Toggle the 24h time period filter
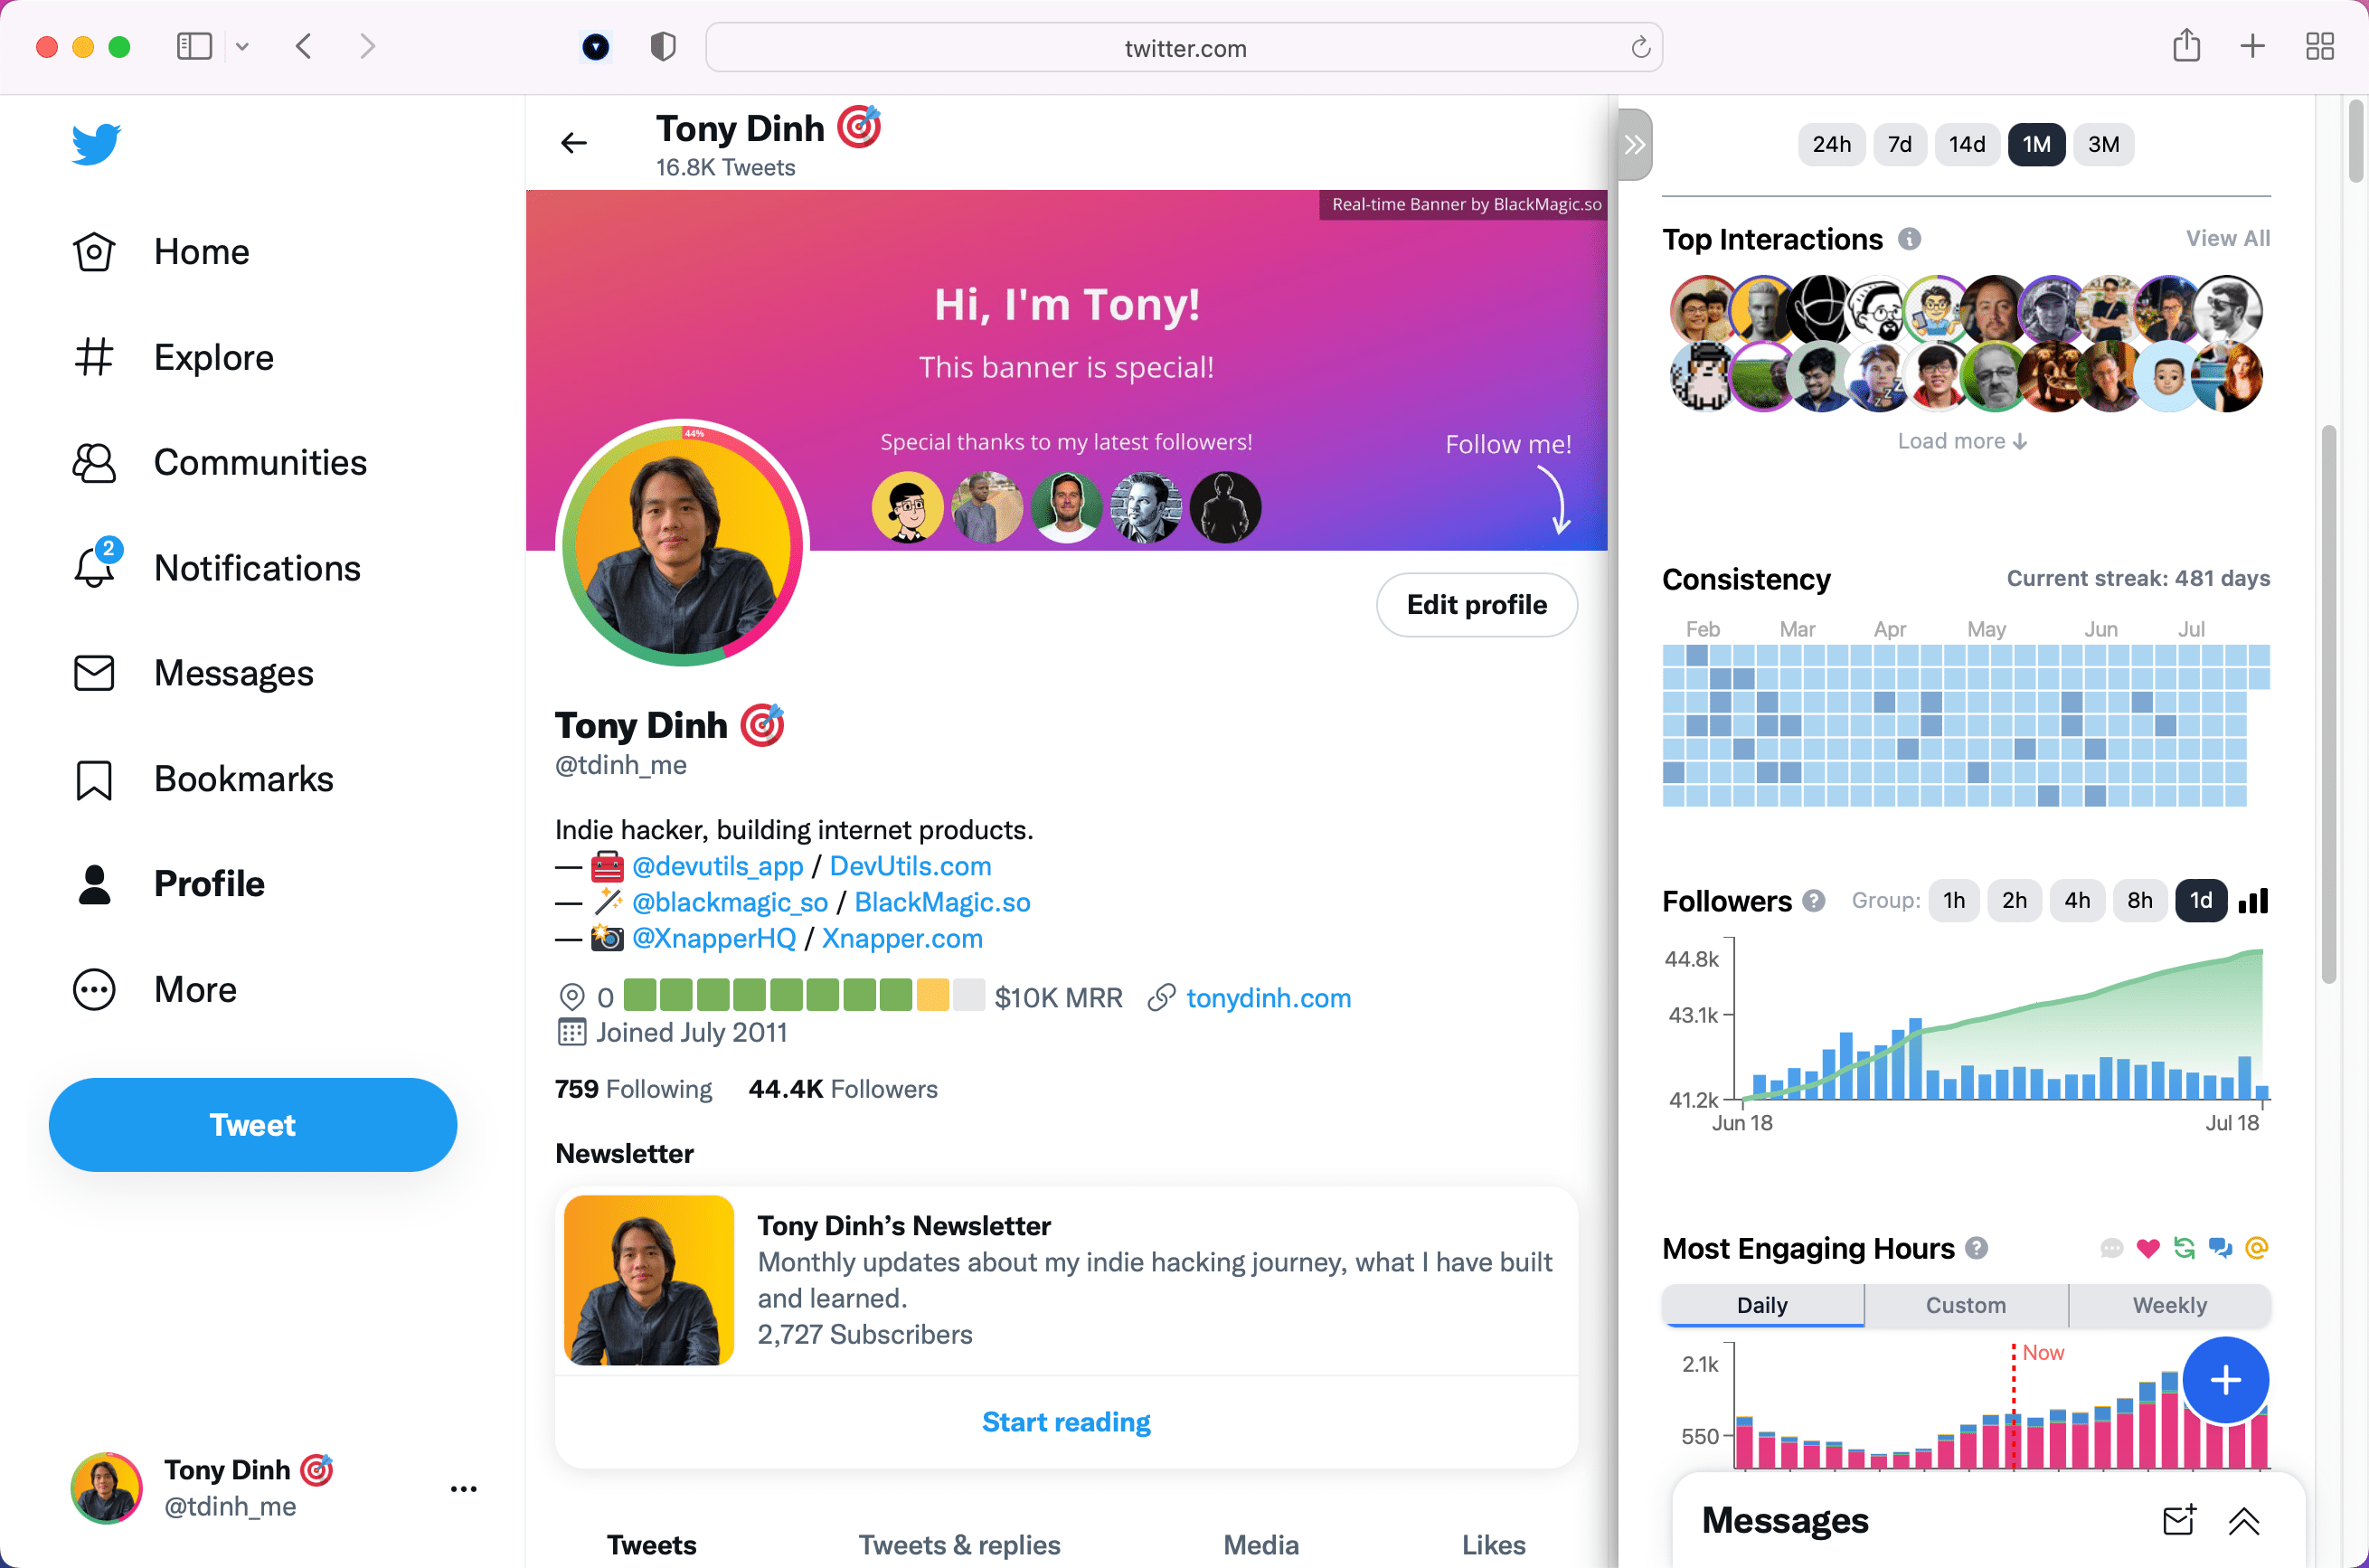 click(1832, 144)
